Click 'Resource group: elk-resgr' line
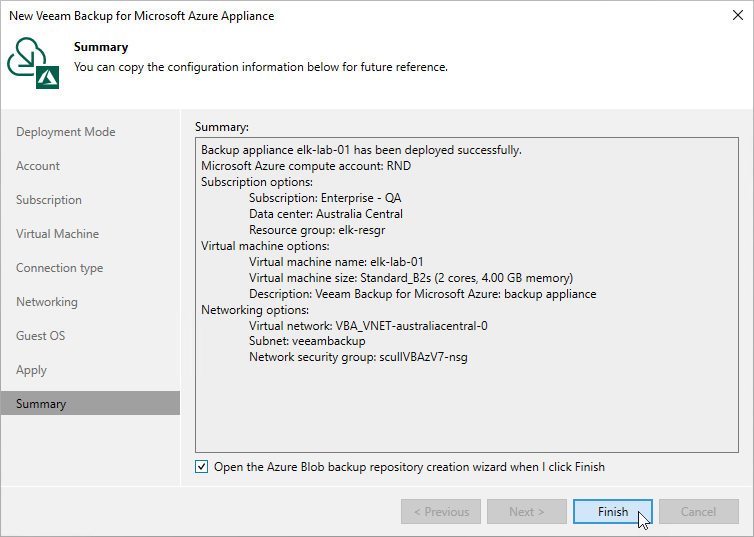Screen dimensions: 754x537 (317, 230)
